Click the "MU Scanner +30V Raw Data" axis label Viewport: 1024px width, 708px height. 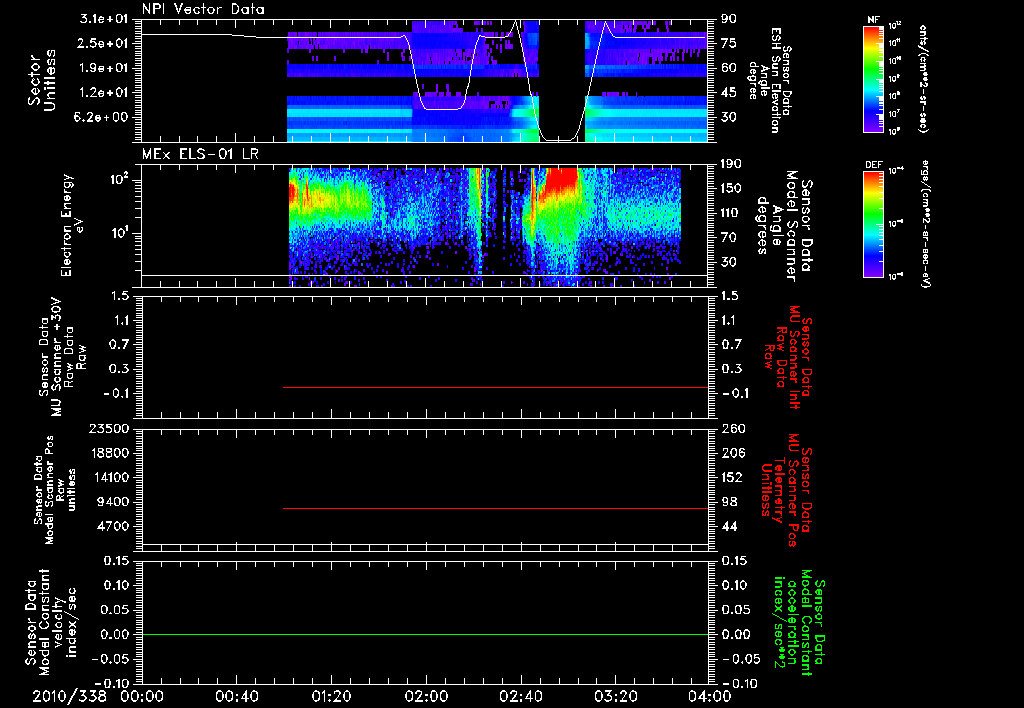point(62,357)
